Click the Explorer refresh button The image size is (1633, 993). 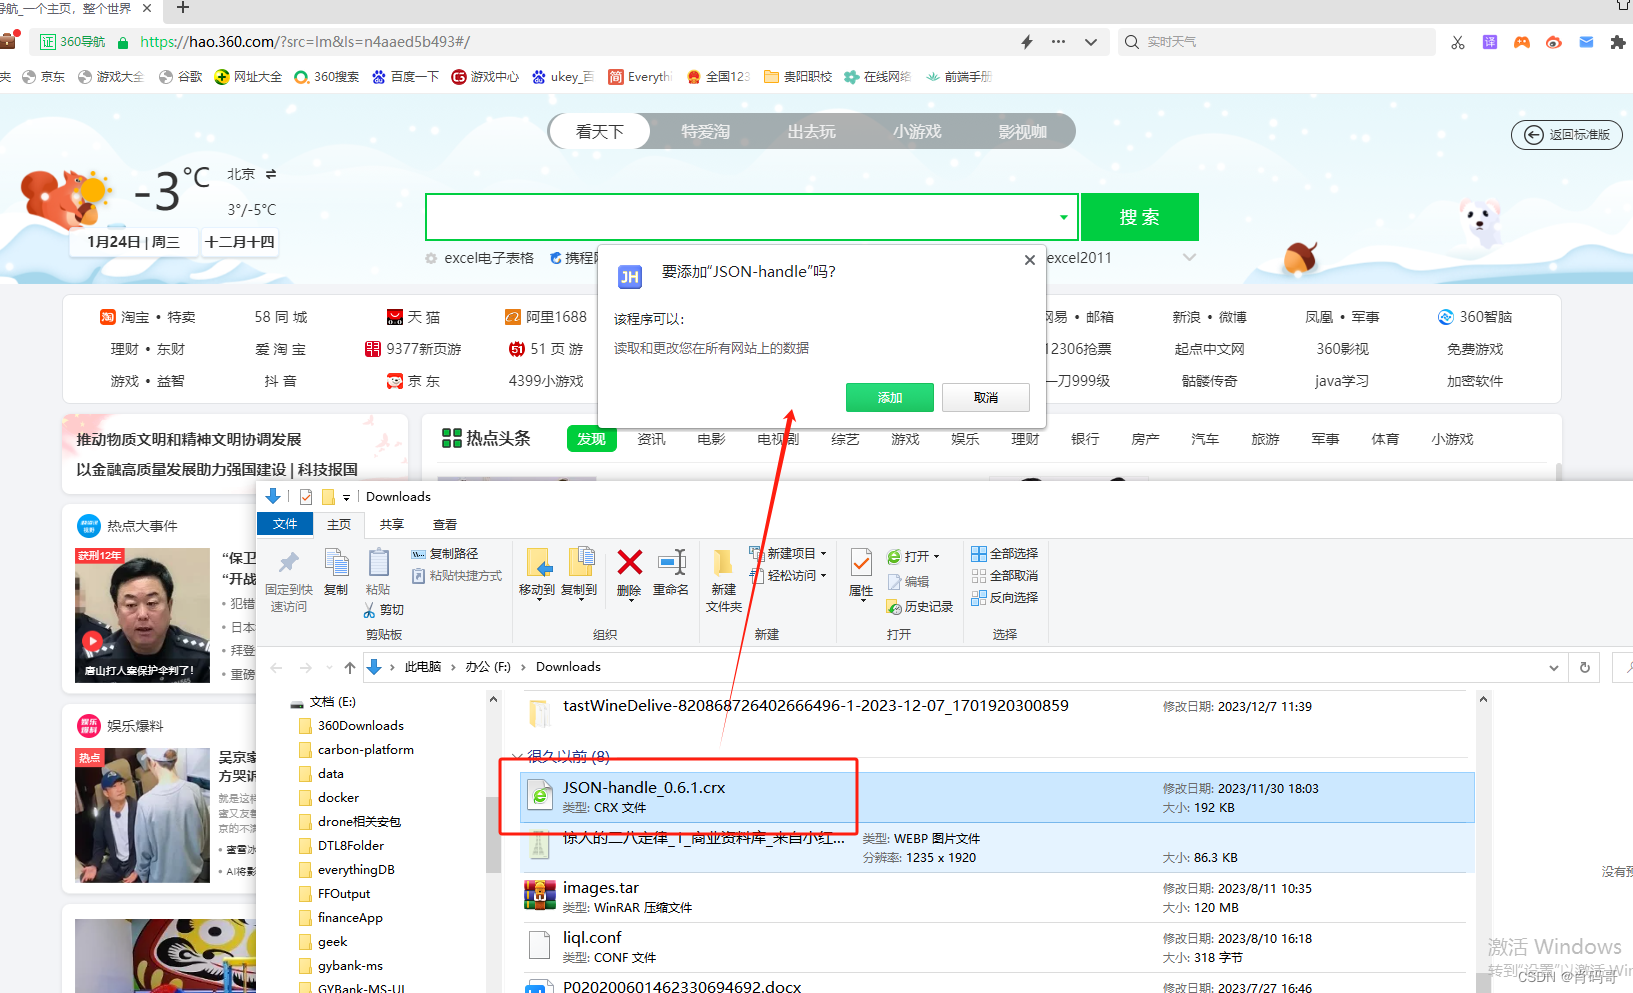coord(1585,667)
